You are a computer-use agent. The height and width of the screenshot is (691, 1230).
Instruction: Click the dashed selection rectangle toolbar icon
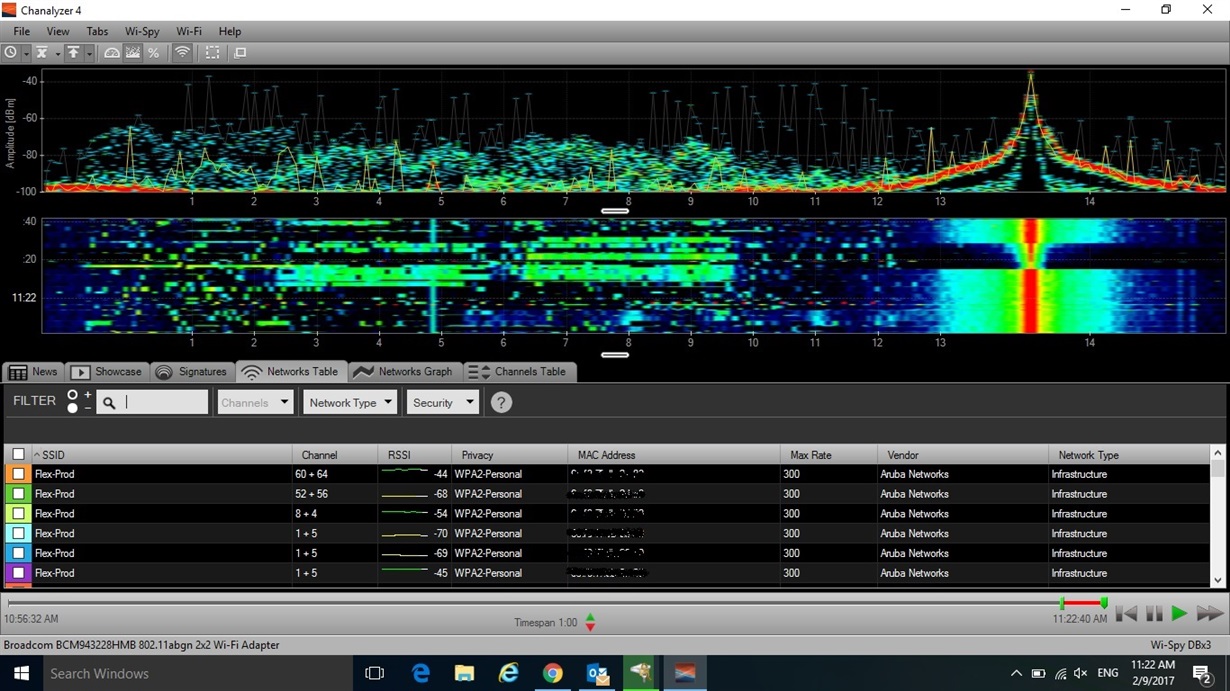pyautogui.click(x=212, y=52)
